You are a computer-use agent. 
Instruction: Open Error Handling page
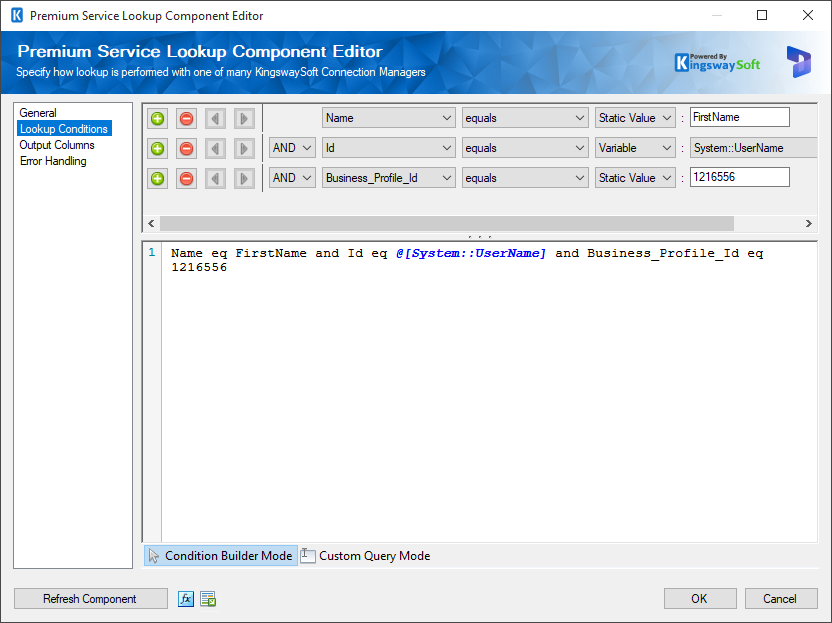coord(53,161)
